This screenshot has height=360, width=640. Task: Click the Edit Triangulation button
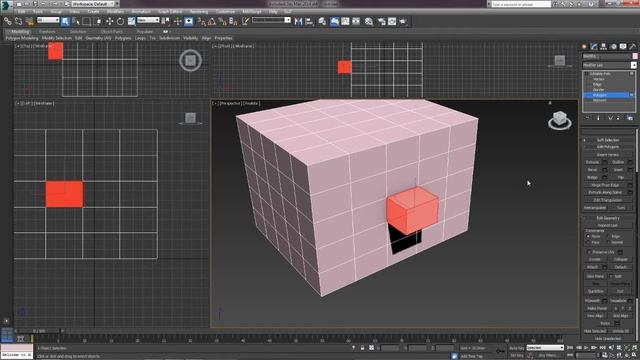pos(608,200)
